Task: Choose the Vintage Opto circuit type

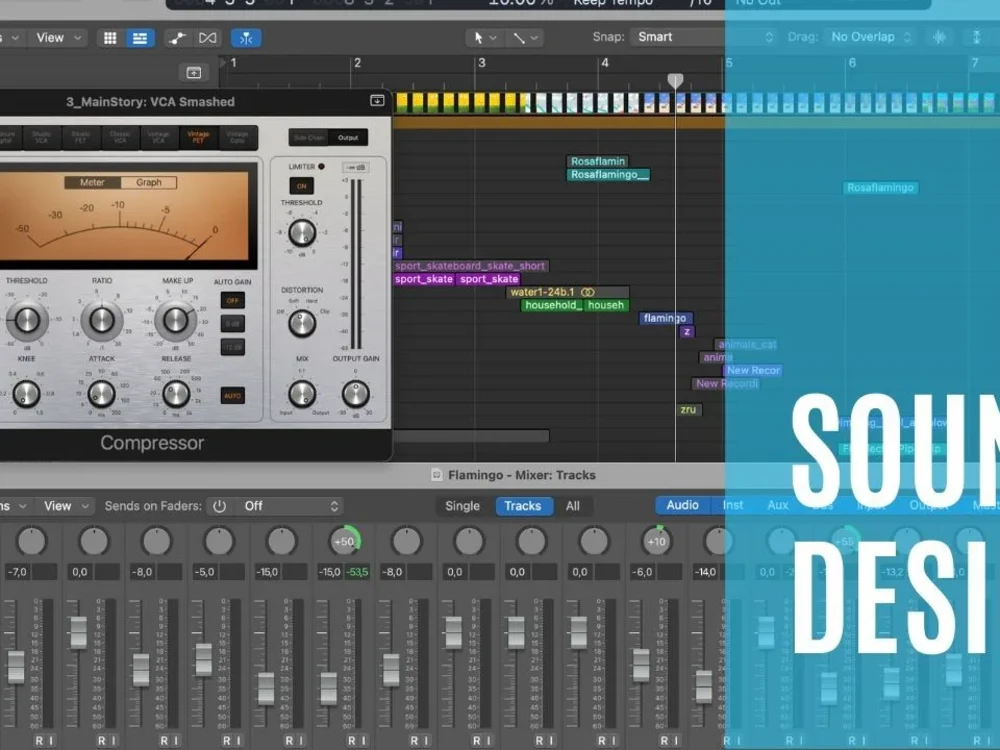Action: (x=237, y=138)
